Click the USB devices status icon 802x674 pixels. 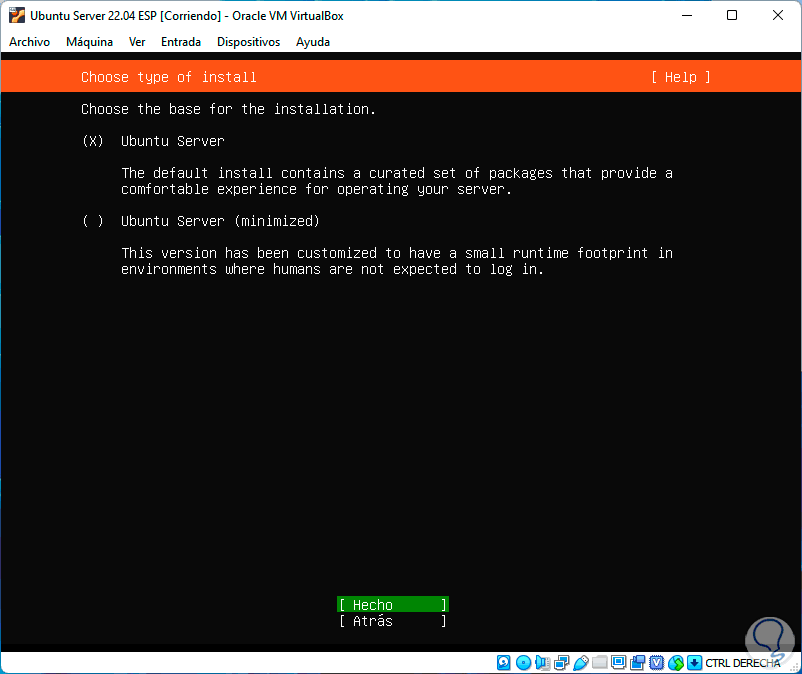(x=581, y=663)
